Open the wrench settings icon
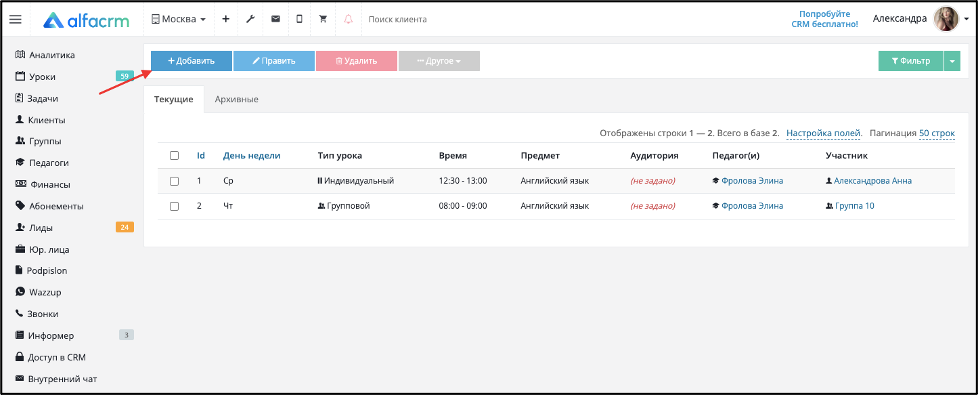The width and height of the screenshot is (979, 395). pos(250,19)
